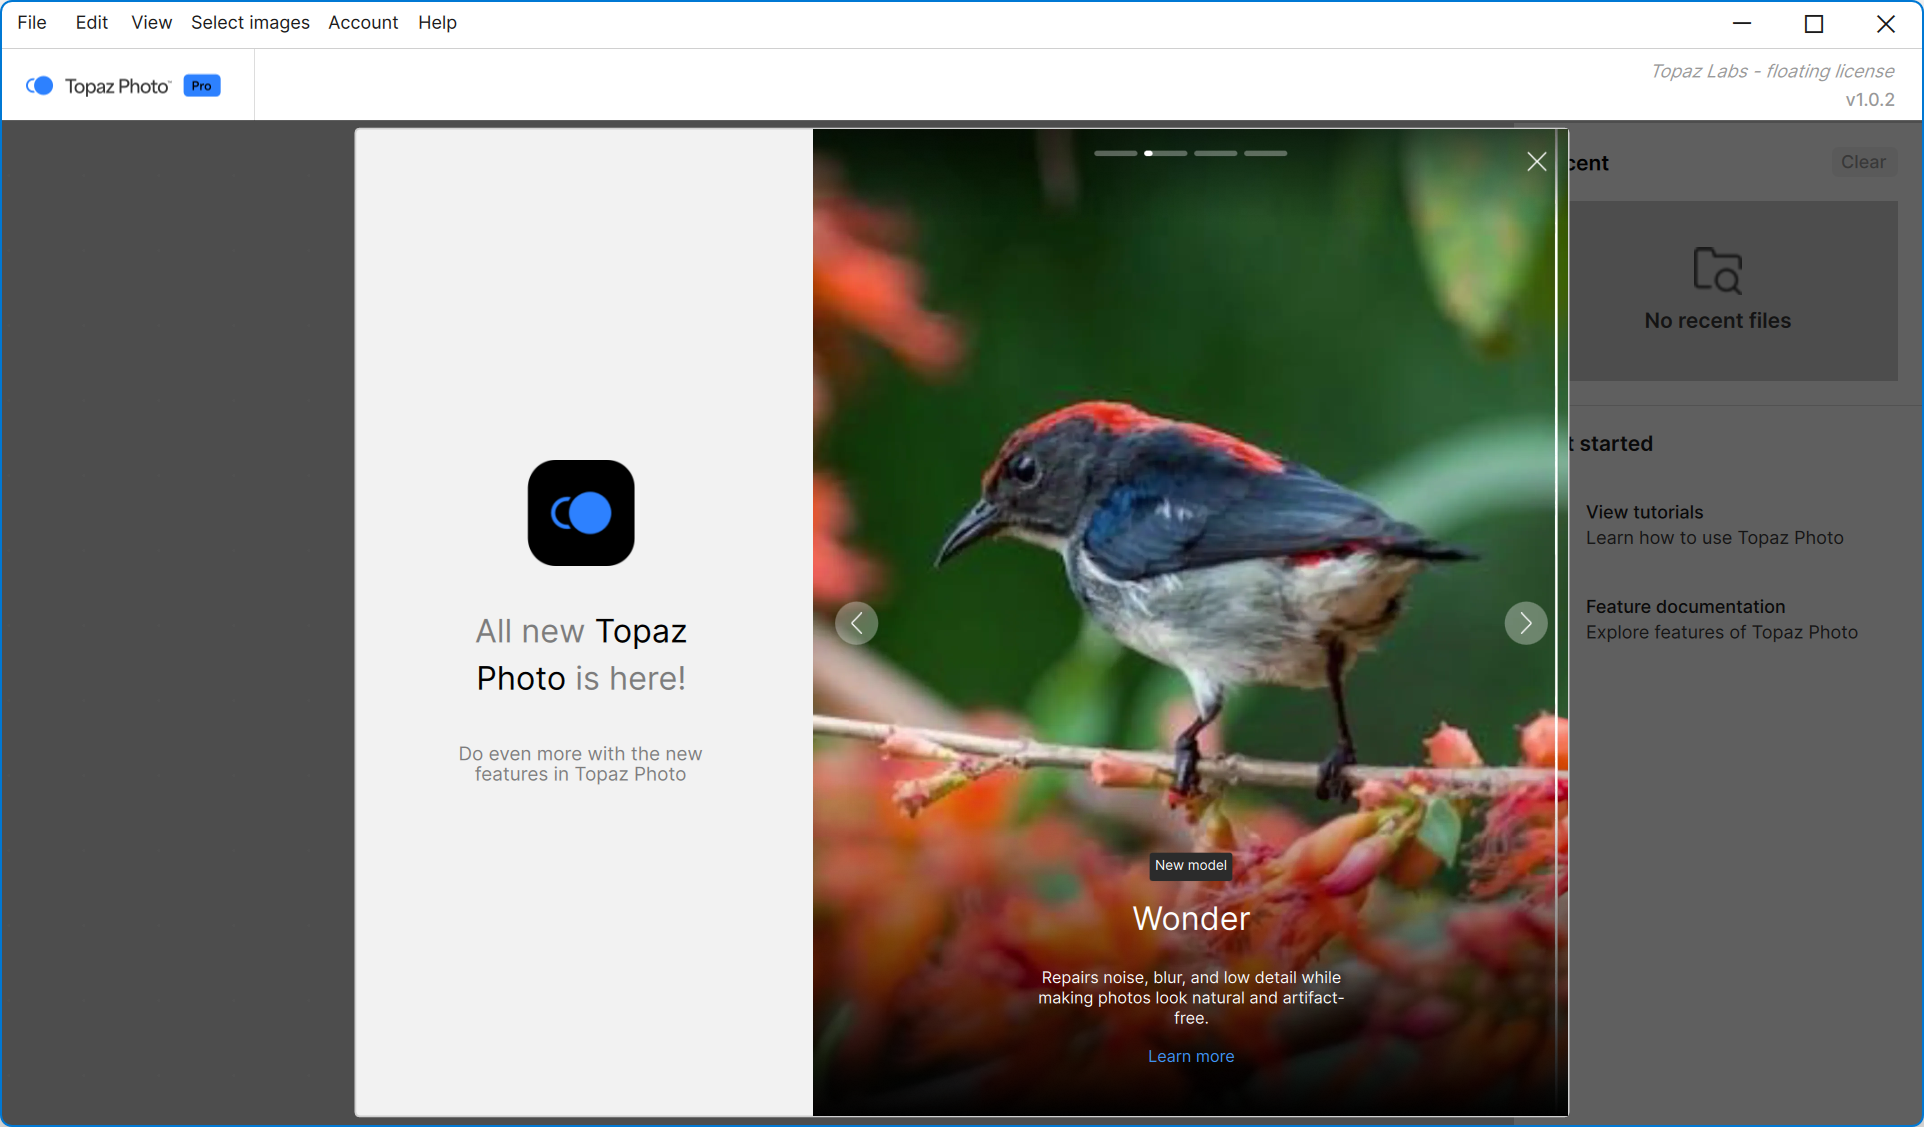This screenshot has width=1924, height=1127.
Task: Open the File menu
Action: pyautogui.click(x=32, y=22)
